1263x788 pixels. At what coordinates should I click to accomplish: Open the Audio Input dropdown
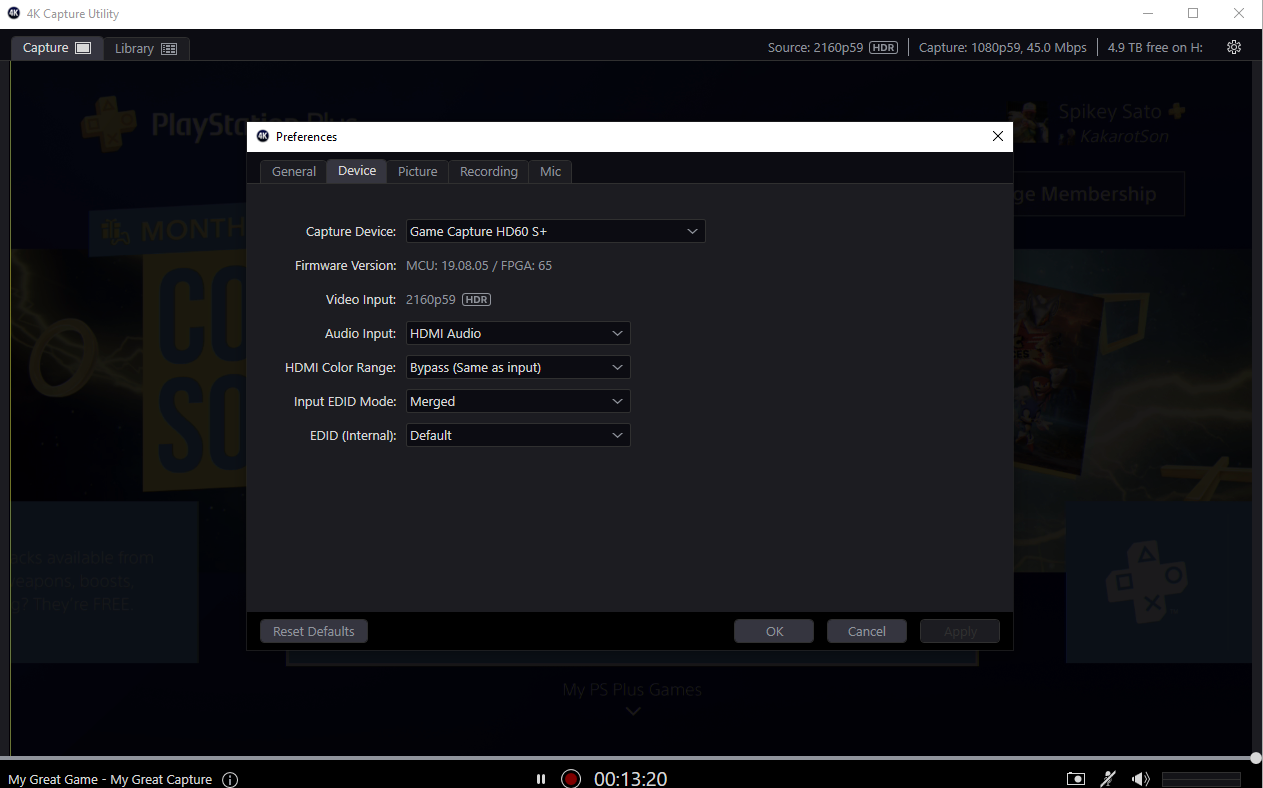click(x=518, y=333)
